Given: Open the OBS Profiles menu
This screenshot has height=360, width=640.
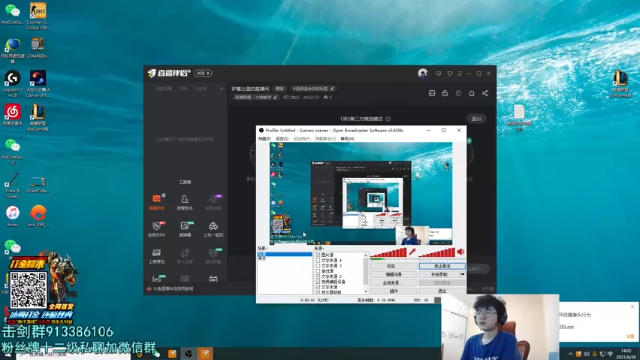Looking at the screenshot, I should click(302, 139).
